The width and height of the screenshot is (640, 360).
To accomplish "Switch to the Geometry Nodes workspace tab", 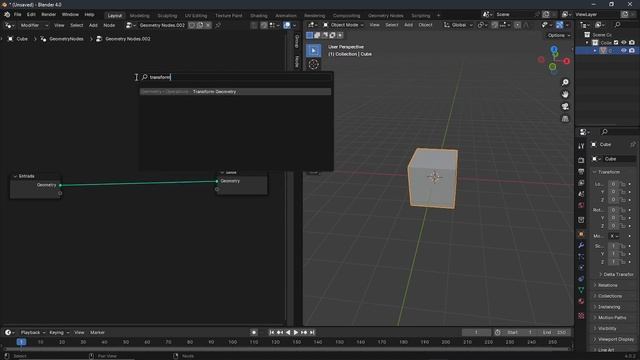I will [386, 16].
